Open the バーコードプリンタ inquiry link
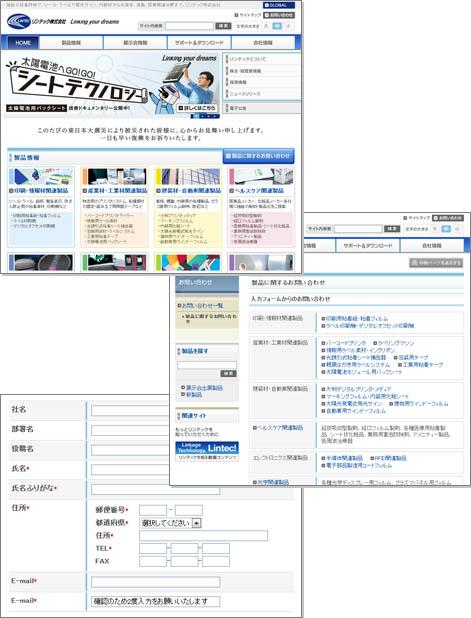Viewport: 471px width, 618px height. [344, 343]
